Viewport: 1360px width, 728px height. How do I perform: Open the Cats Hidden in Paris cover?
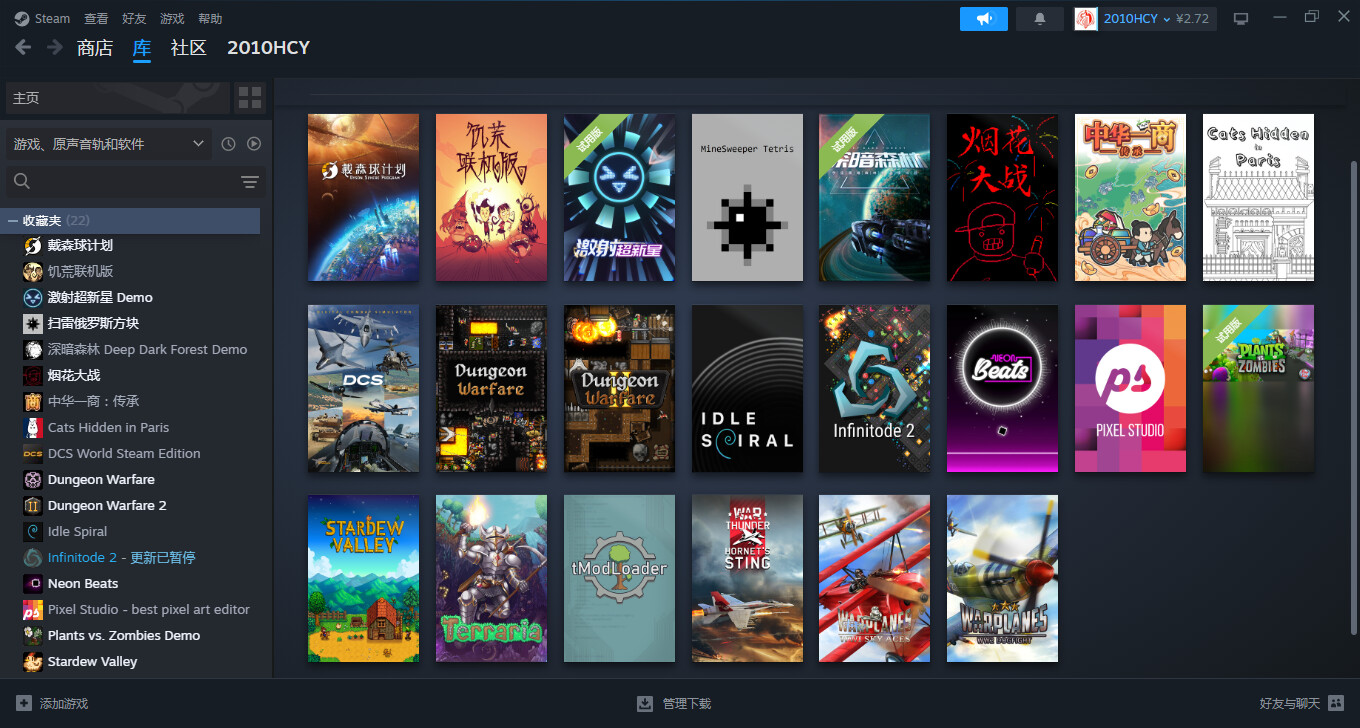coord(1258,197)
